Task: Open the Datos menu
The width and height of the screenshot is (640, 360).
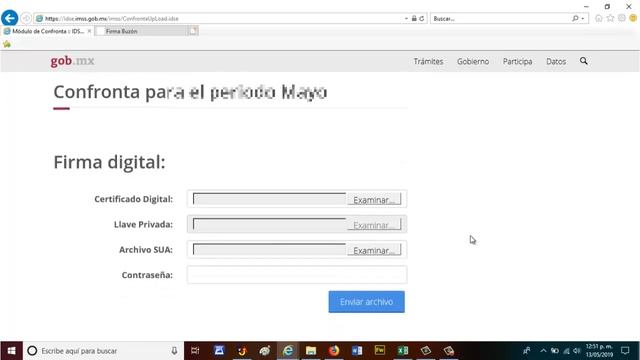Action: pos(556,61)
